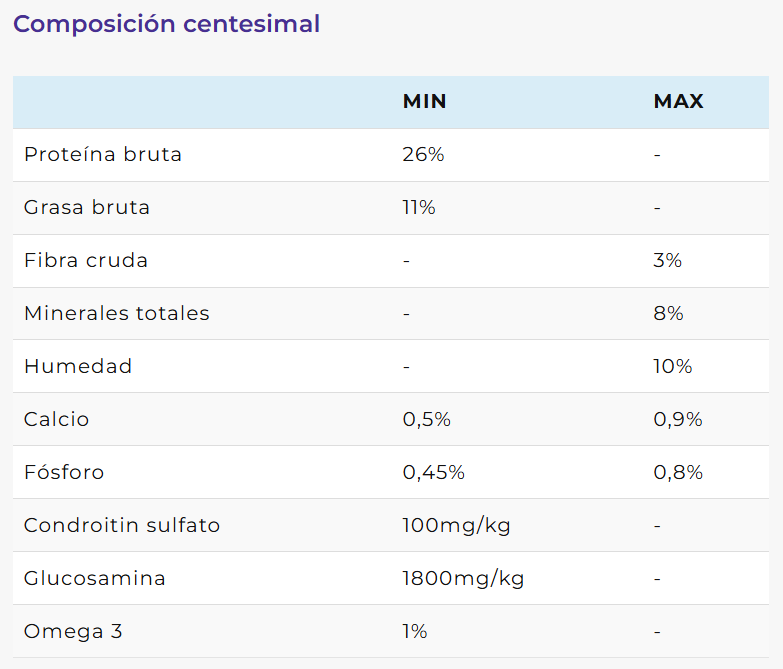Screen dimensions: 783x669
Task: Click the 26% protein minimum value
Action: [423, 155]
